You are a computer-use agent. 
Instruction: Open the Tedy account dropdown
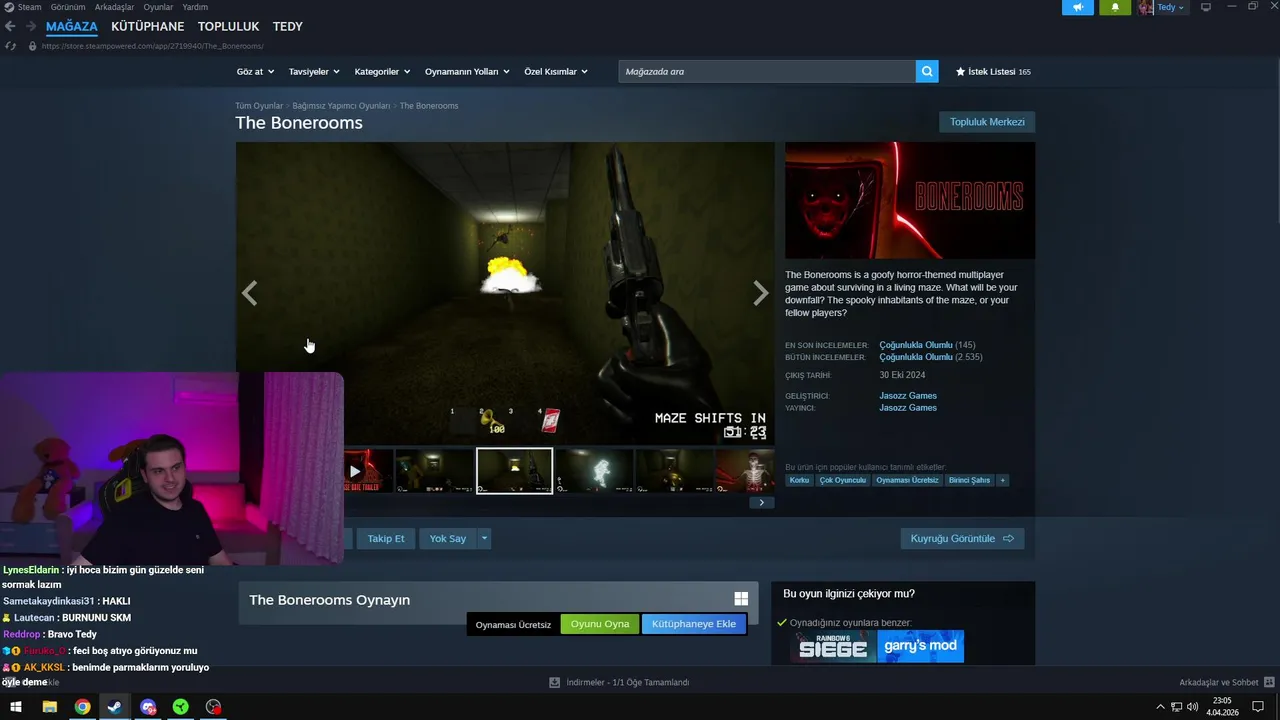click(x=1171, y=7)
